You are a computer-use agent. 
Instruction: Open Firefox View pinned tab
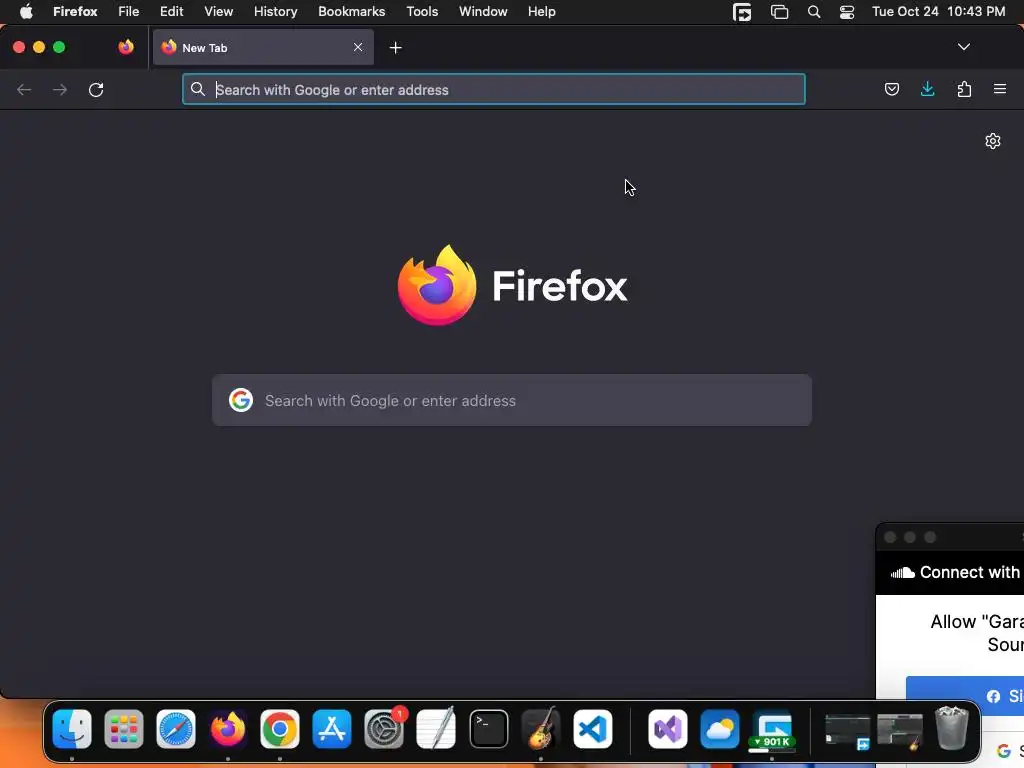tap(126, 47)
